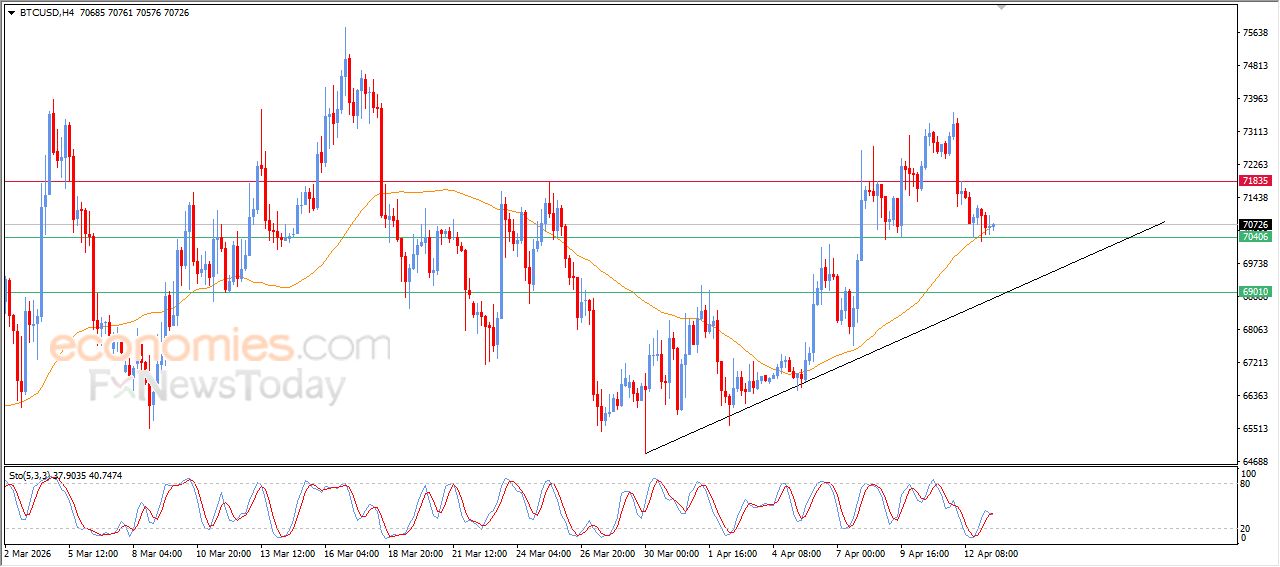Screen dimensions: 1280x567
Task: Click the green 70406 price tag
Action: (1254, 237)
